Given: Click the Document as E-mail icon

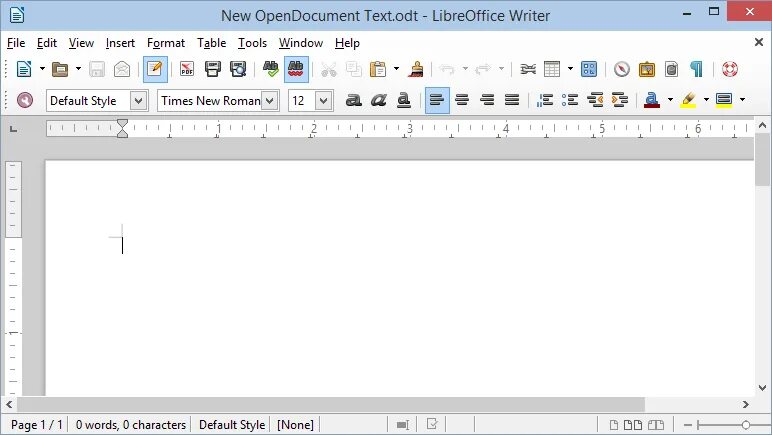Looking at the screenshot, I should click(122, 69).
